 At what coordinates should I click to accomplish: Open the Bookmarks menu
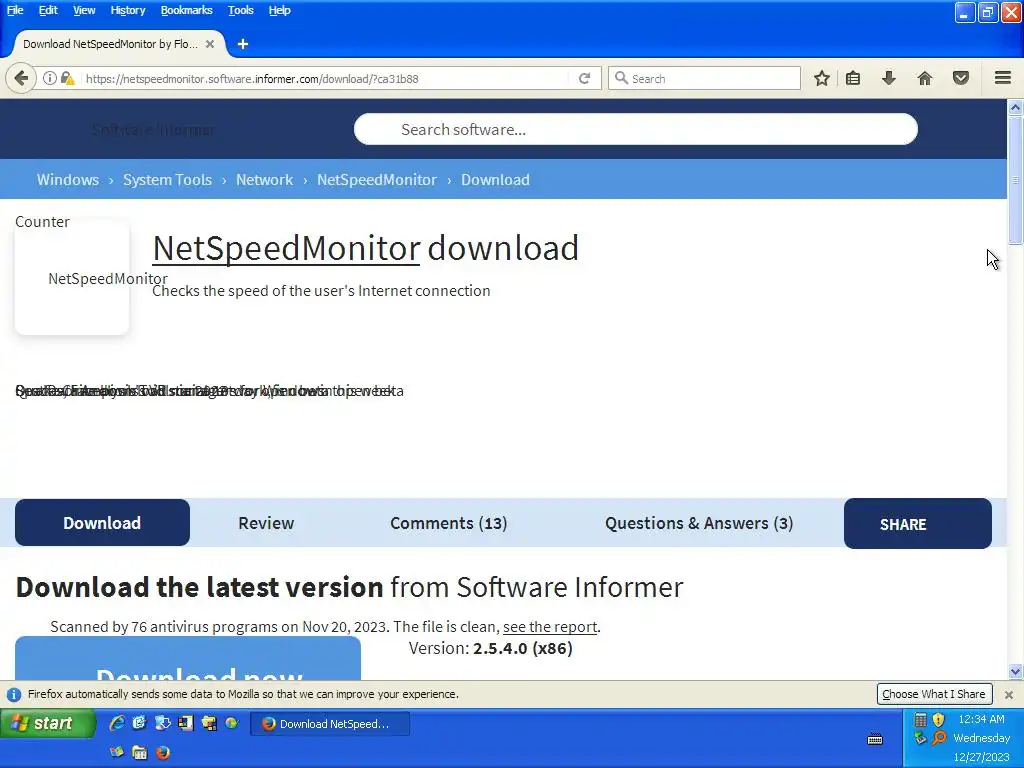[187, 10]
